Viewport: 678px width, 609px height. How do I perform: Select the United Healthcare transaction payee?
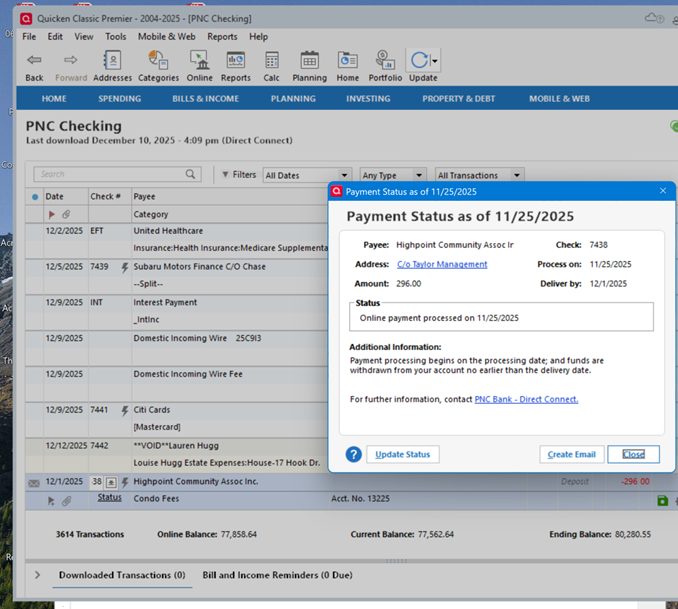click(168, 231)
